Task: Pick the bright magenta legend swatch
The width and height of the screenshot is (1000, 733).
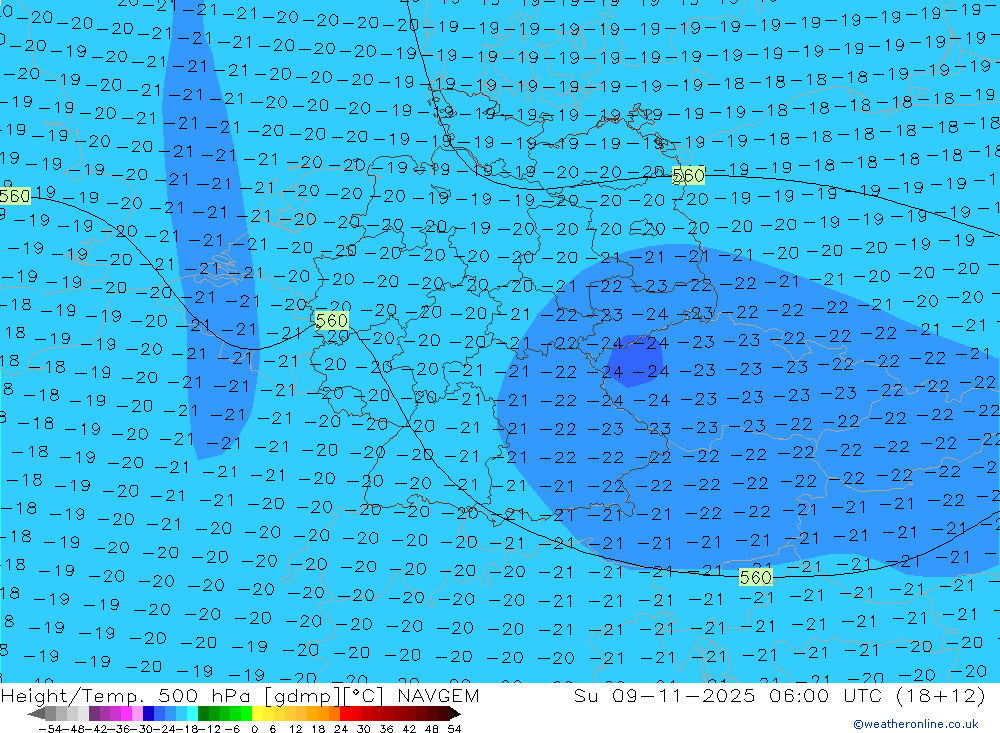Action: 126,713
